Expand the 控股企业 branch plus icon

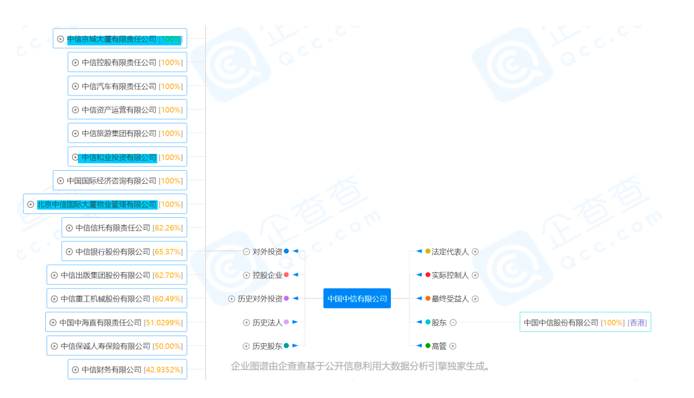pos(246,275)
